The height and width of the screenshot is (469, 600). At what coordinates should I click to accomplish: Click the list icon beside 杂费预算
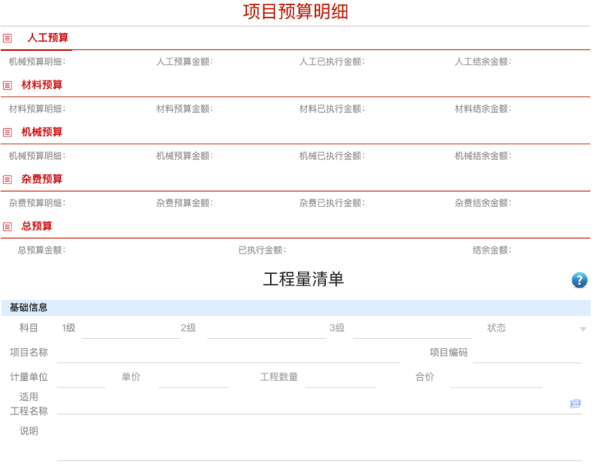click(x=7, y=179)
